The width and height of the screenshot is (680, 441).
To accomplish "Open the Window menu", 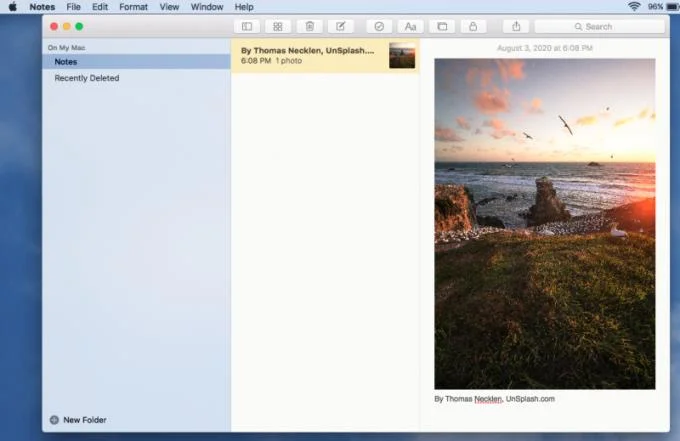I will click(207, 7).
